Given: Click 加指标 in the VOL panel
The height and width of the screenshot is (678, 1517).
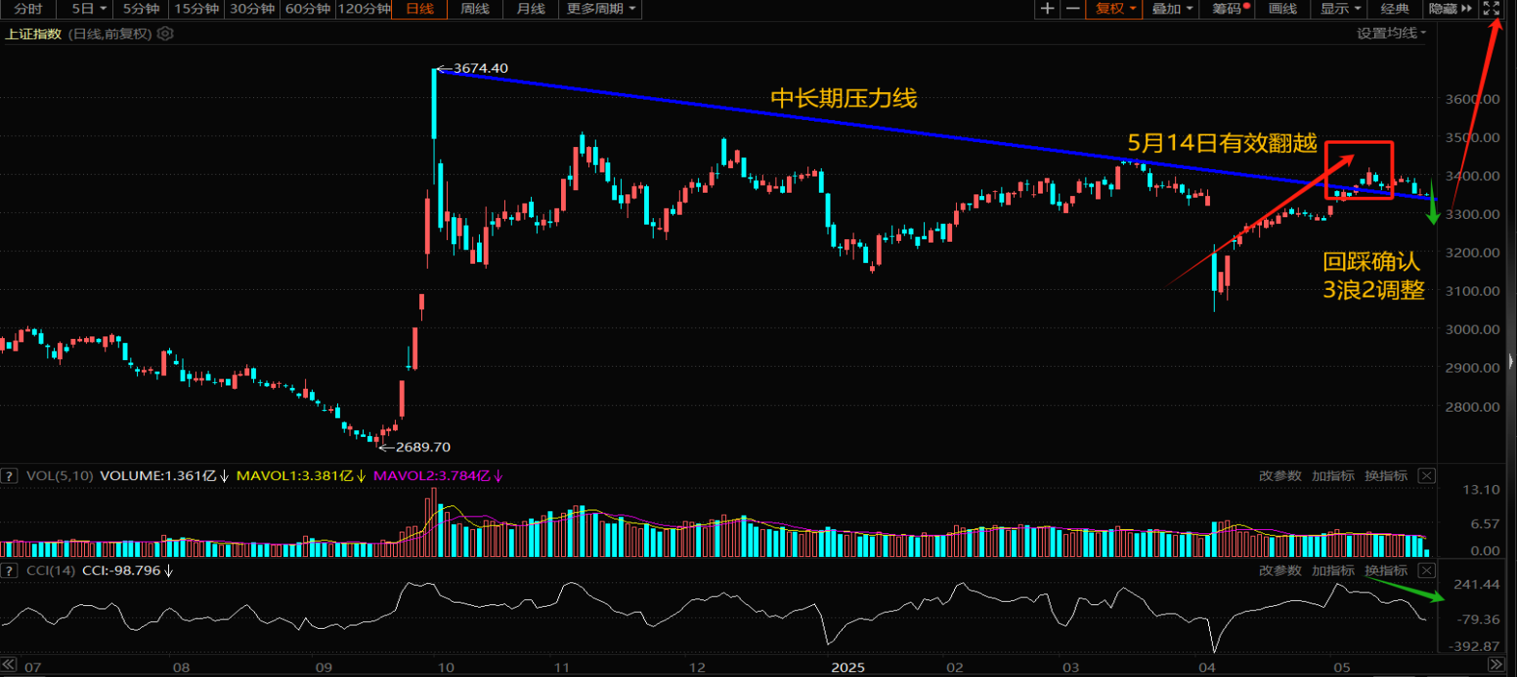Looking at the screenshot, I should [1333, 476].
